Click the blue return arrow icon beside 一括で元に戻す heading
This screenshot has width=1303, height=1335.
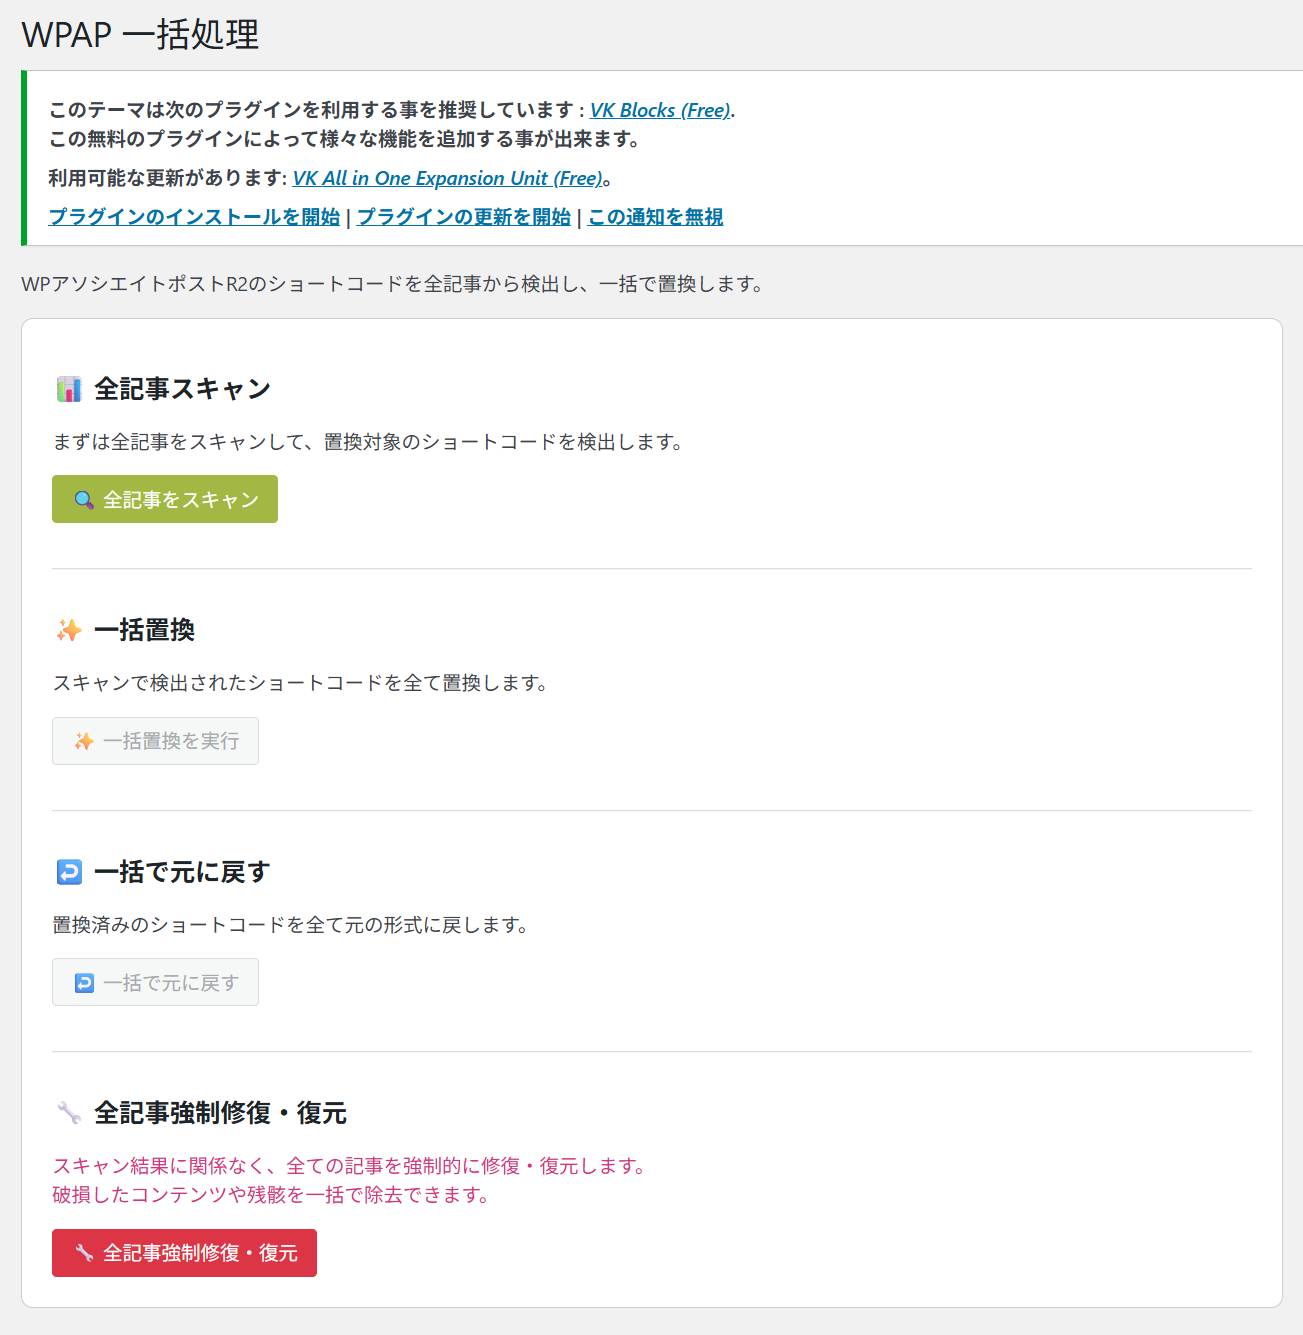click(x=69, y=872)
